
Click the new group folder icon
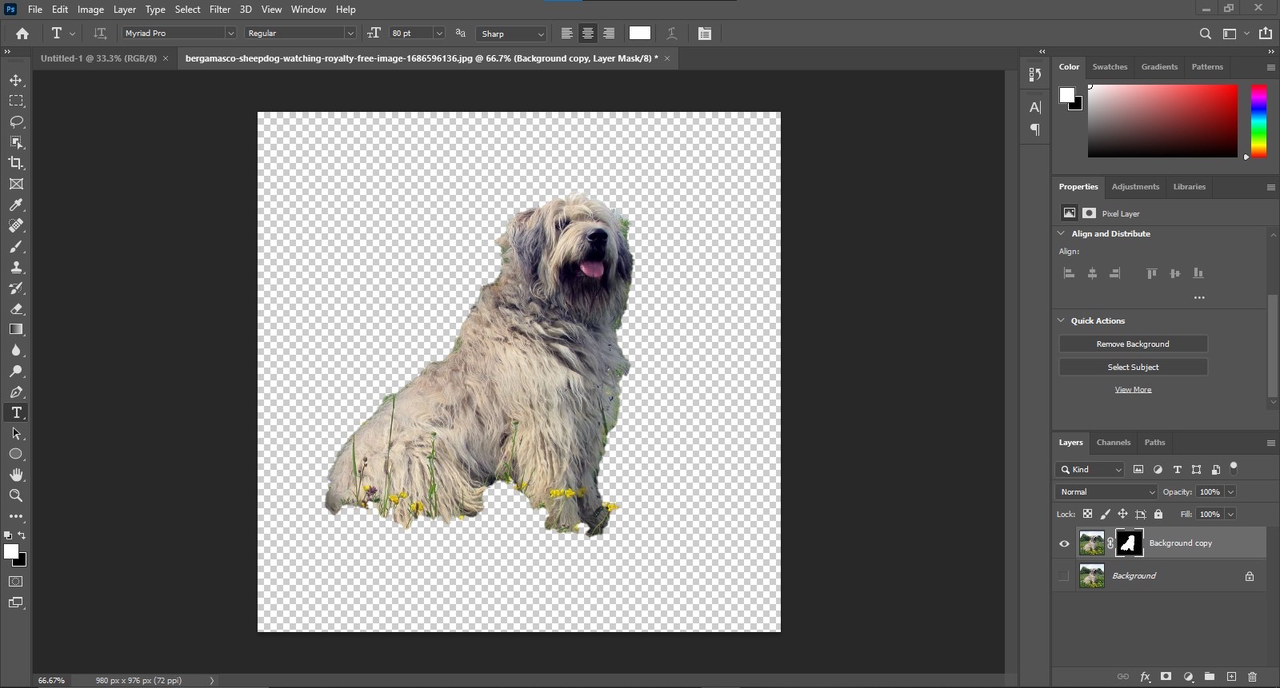pyautogui.click(x=1209, y=677)
